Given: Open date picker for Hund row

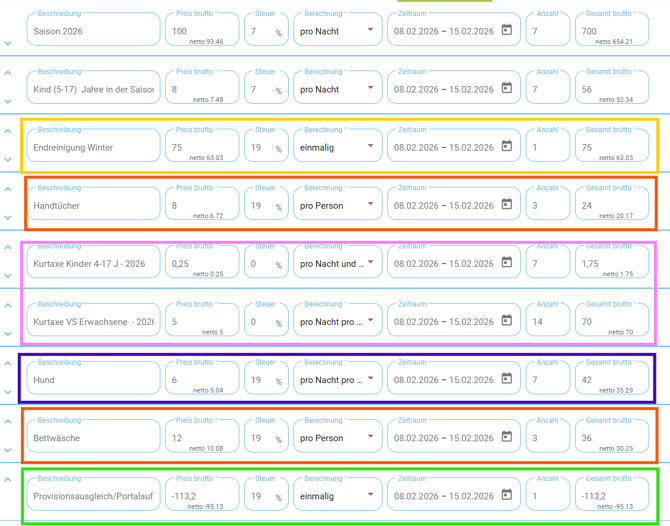Looking at the screenshot, I should (507, 380).
